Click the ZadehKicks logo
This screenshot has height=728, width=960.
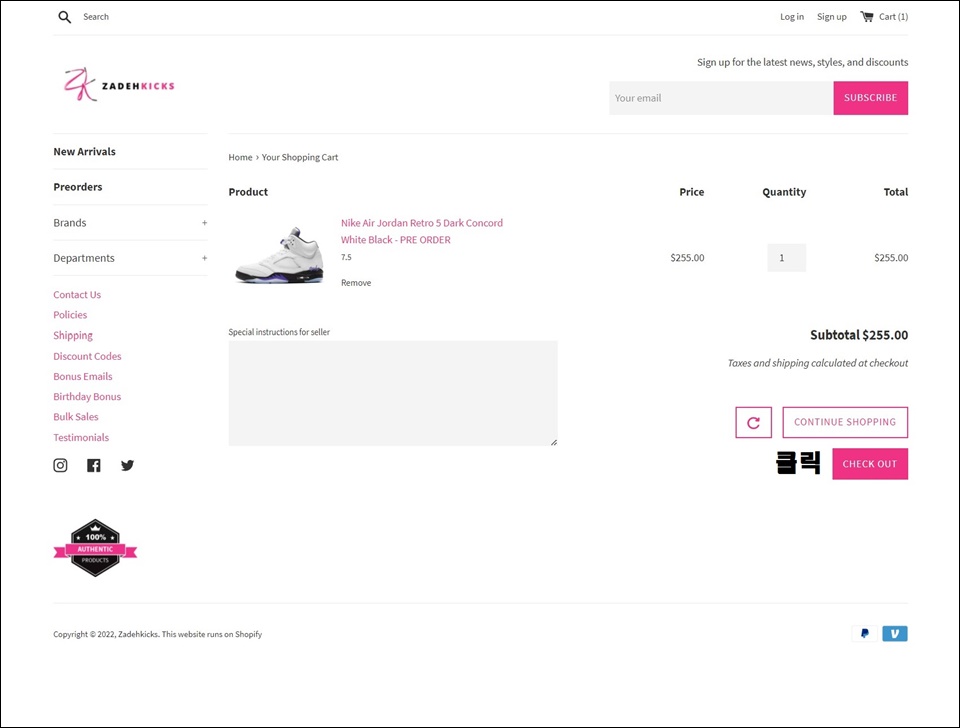(119, 84)
